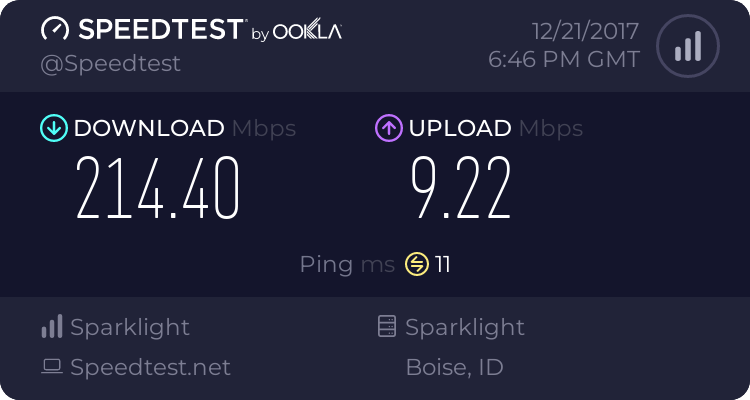Select the 9.22 upload speed value
The width and height of the screenshot is (750, 400).
click(x=461, y=189)
